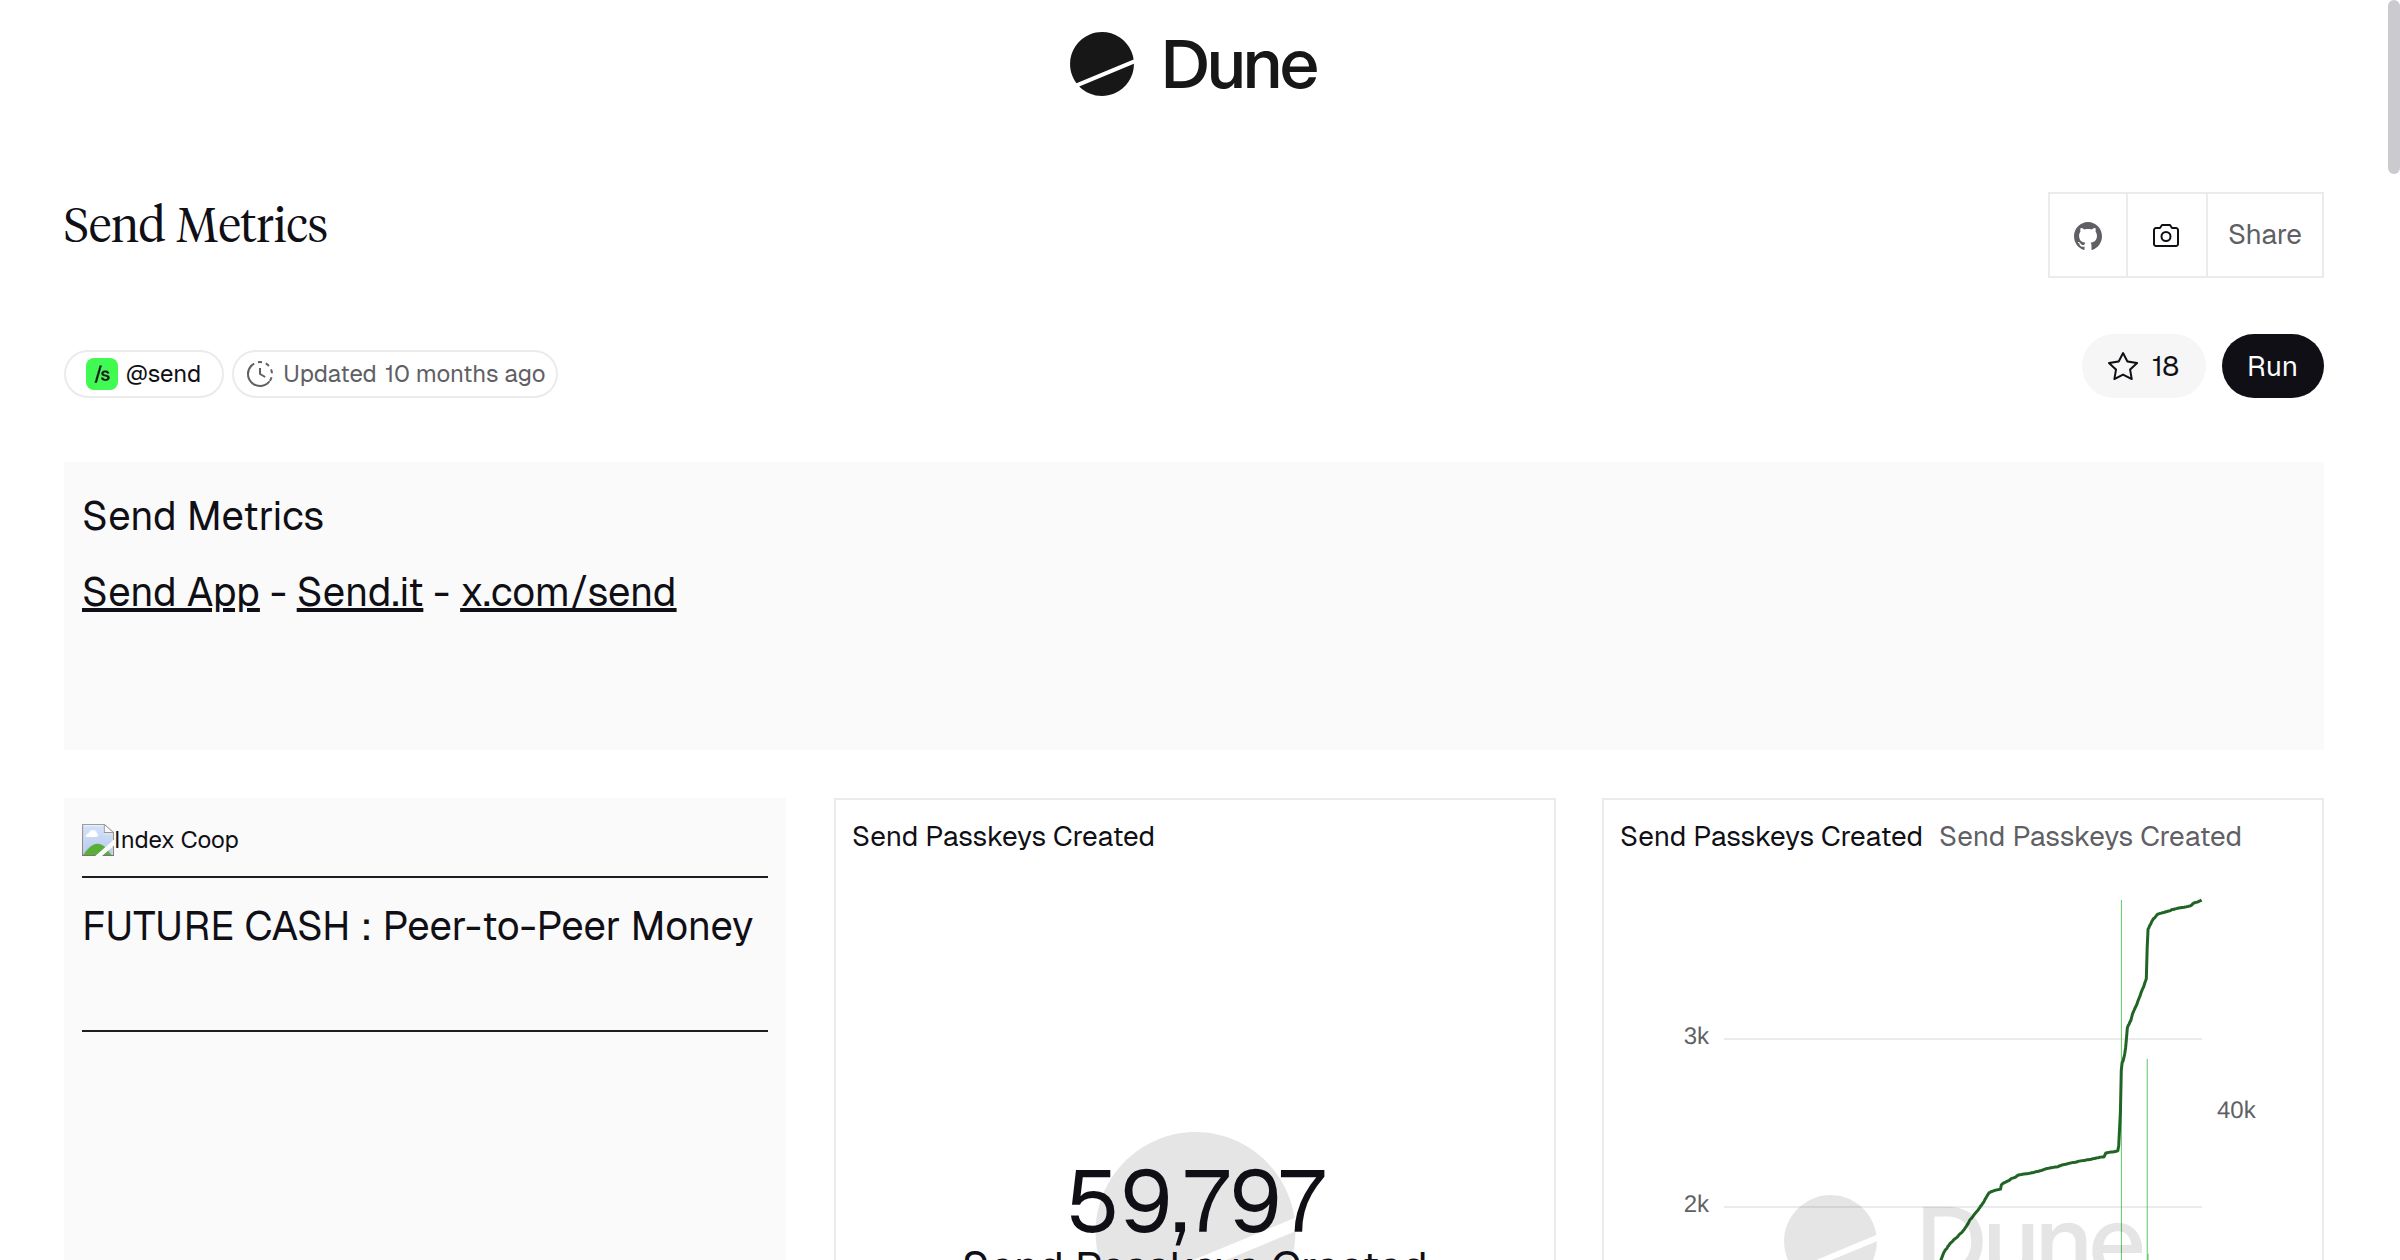
Task: Open the Send App link
Action: (x=170, y=591)
